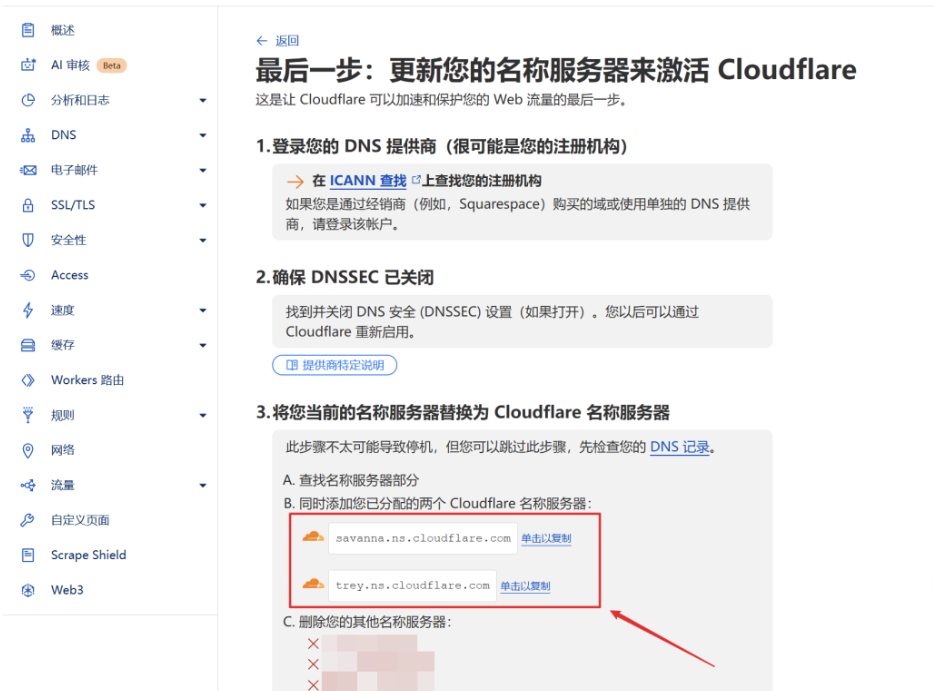Click the trey.ns.cloudflare.com nameserver field
934x691 pixels.
412,586
